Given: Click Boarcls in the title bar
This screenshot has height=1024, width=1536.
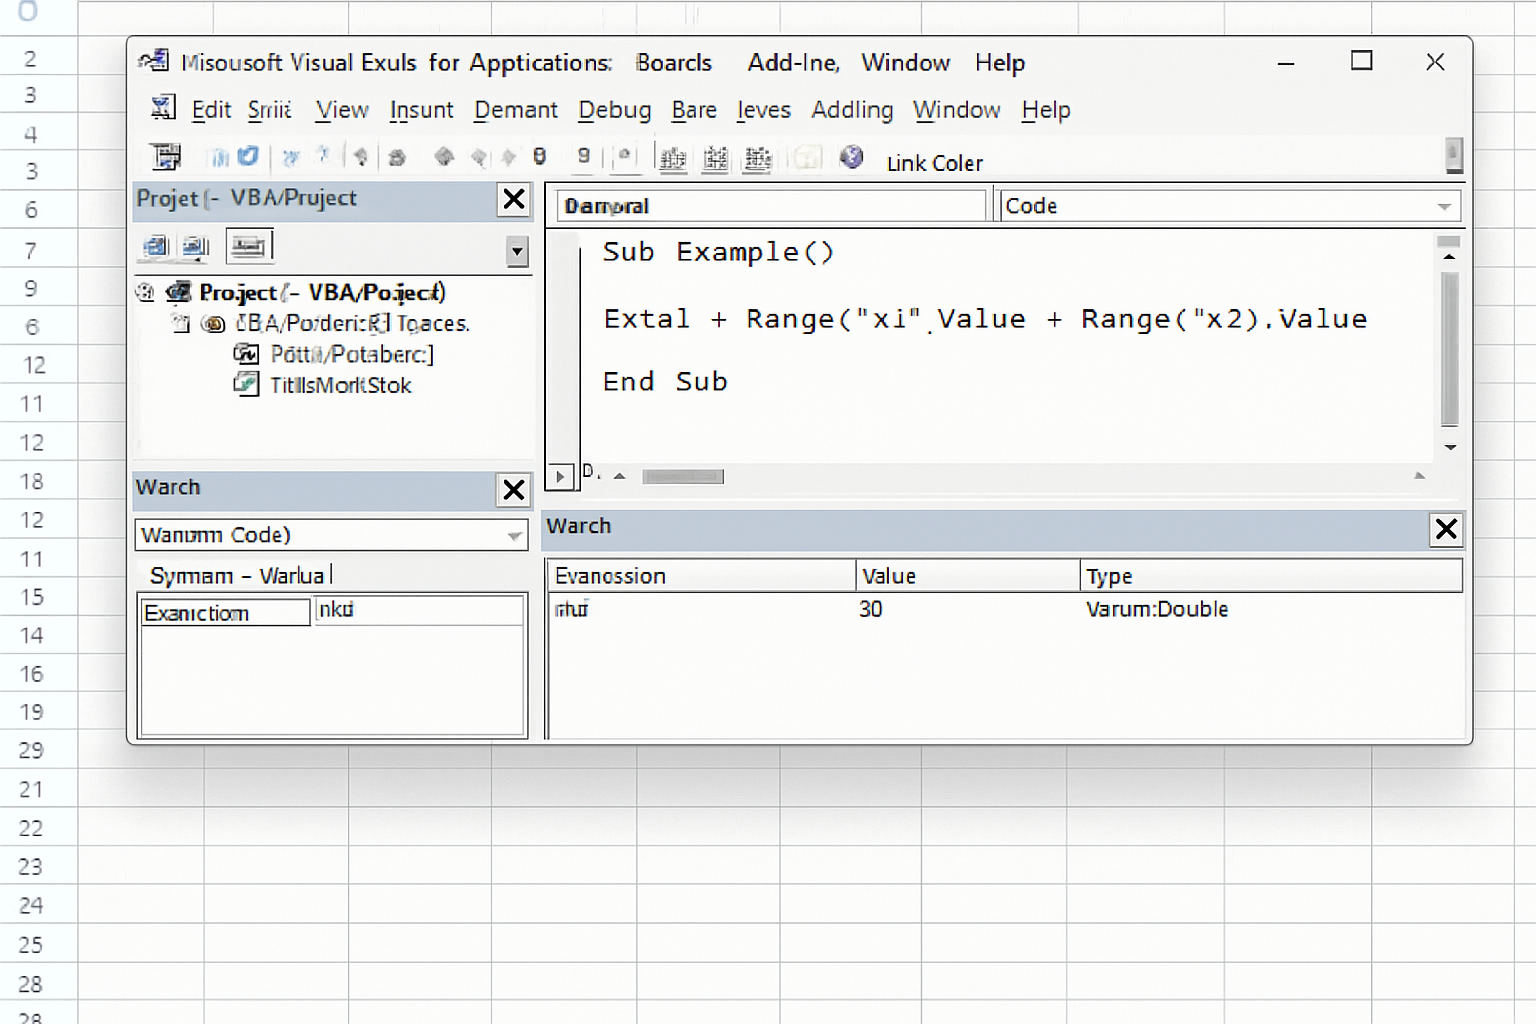Looking at the screenshot, I should [674, 62].
